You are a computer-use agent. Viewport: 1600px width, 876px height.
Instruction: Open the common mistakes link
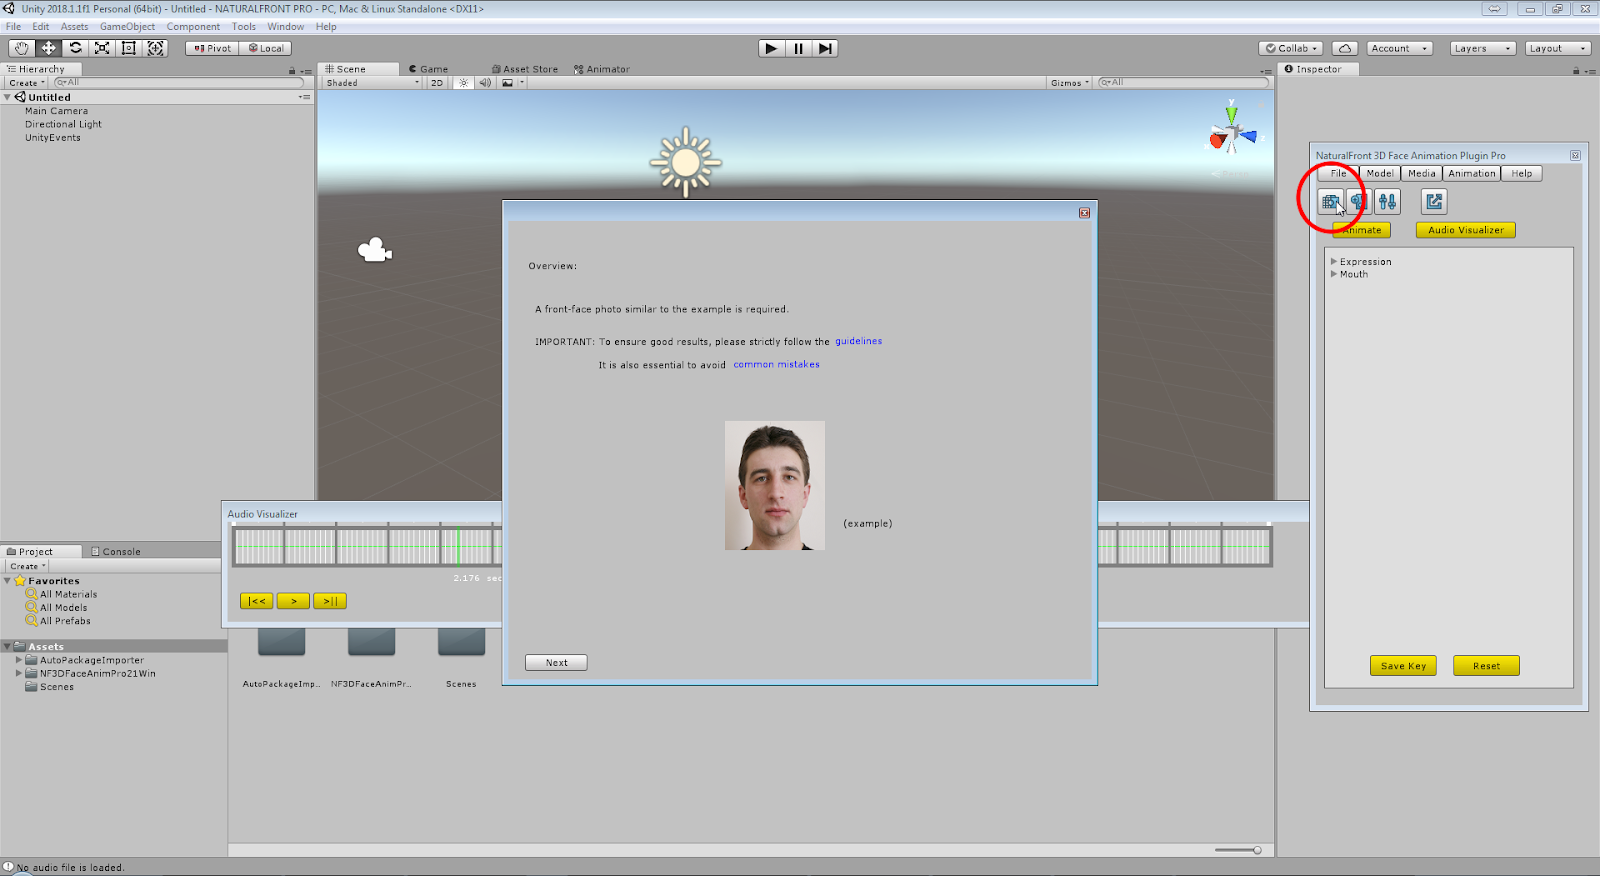click(776, 364)
